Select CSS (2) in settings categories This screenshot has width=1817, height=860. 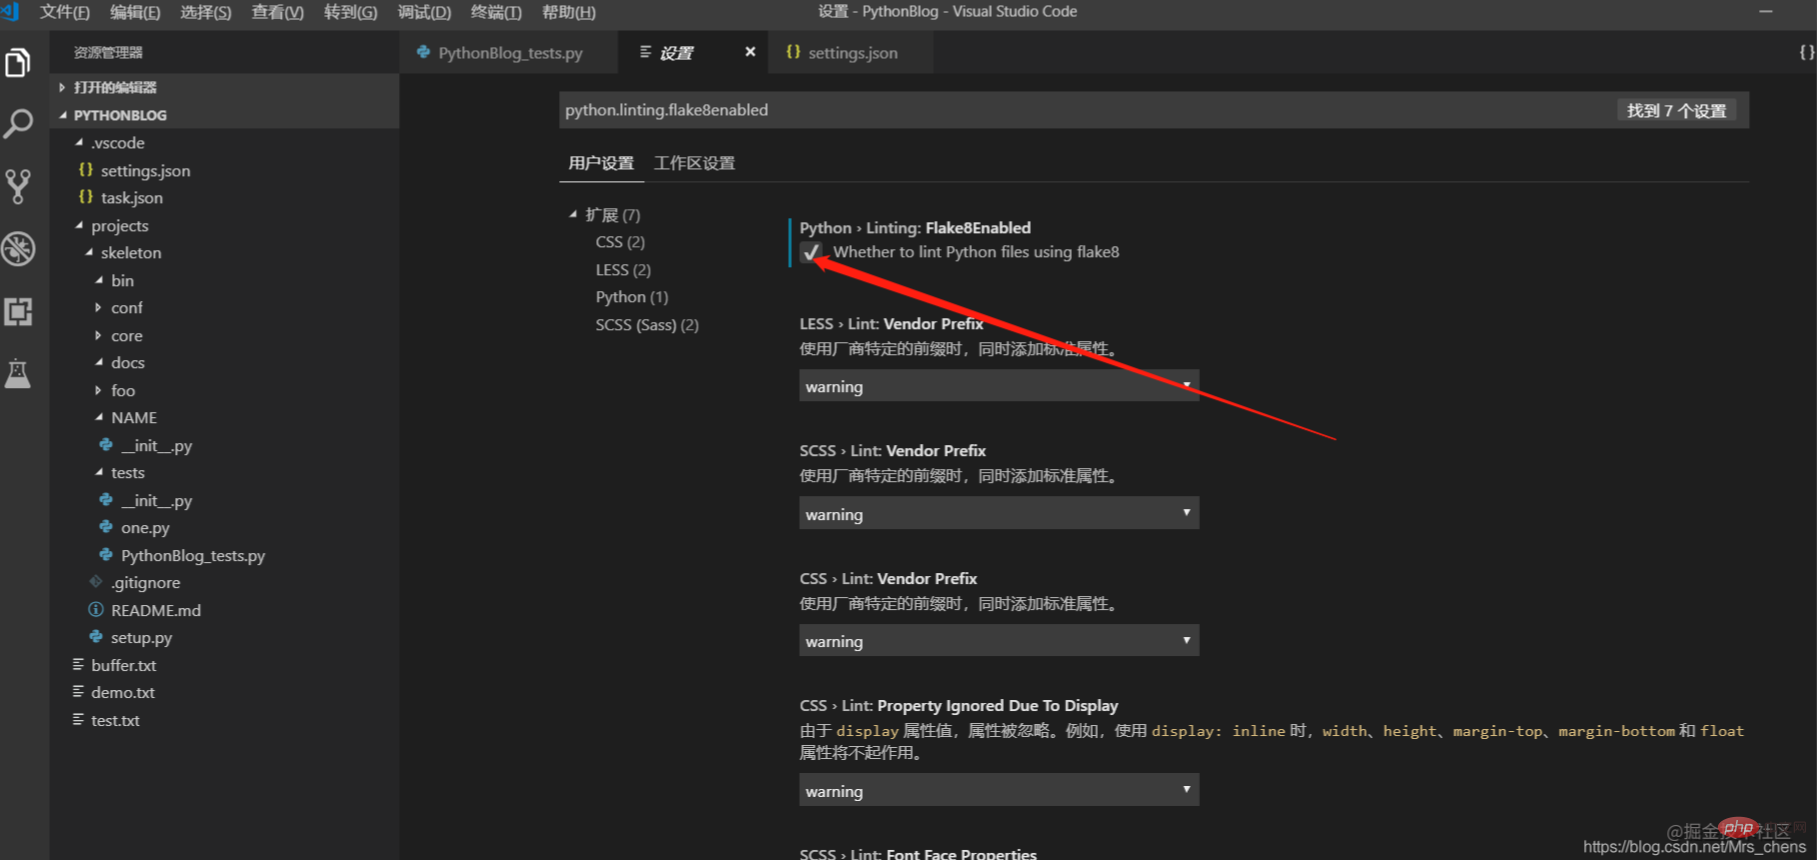620,242
